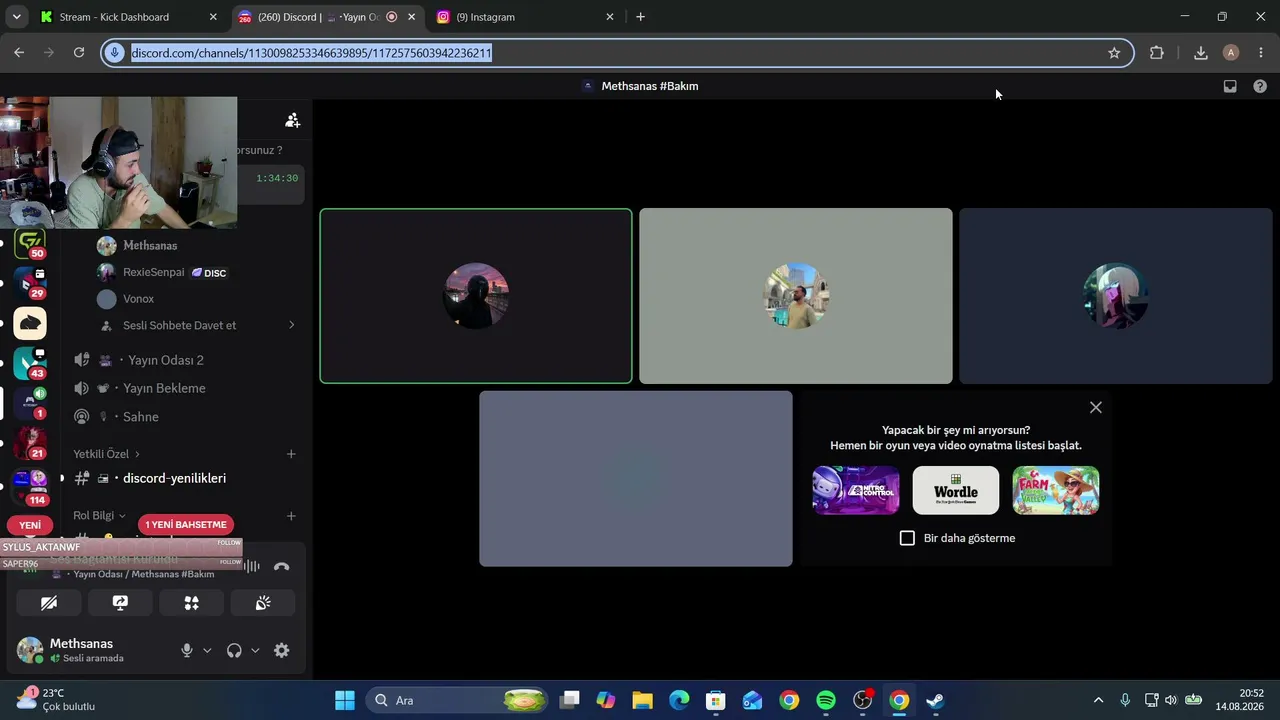Open Spotify from the taskbar

(826, 700)
